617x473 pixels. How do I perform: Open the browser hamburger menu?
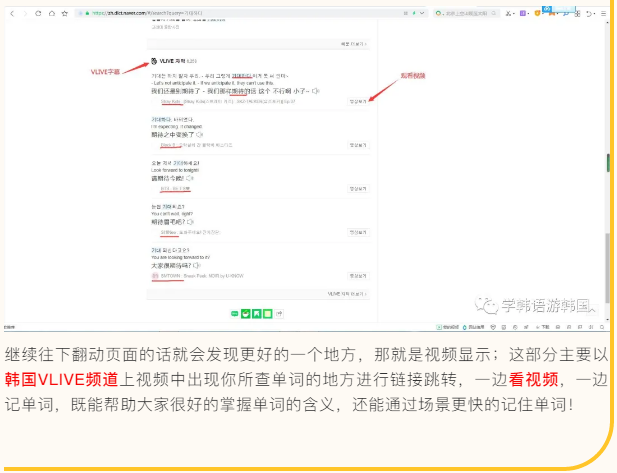604,13
